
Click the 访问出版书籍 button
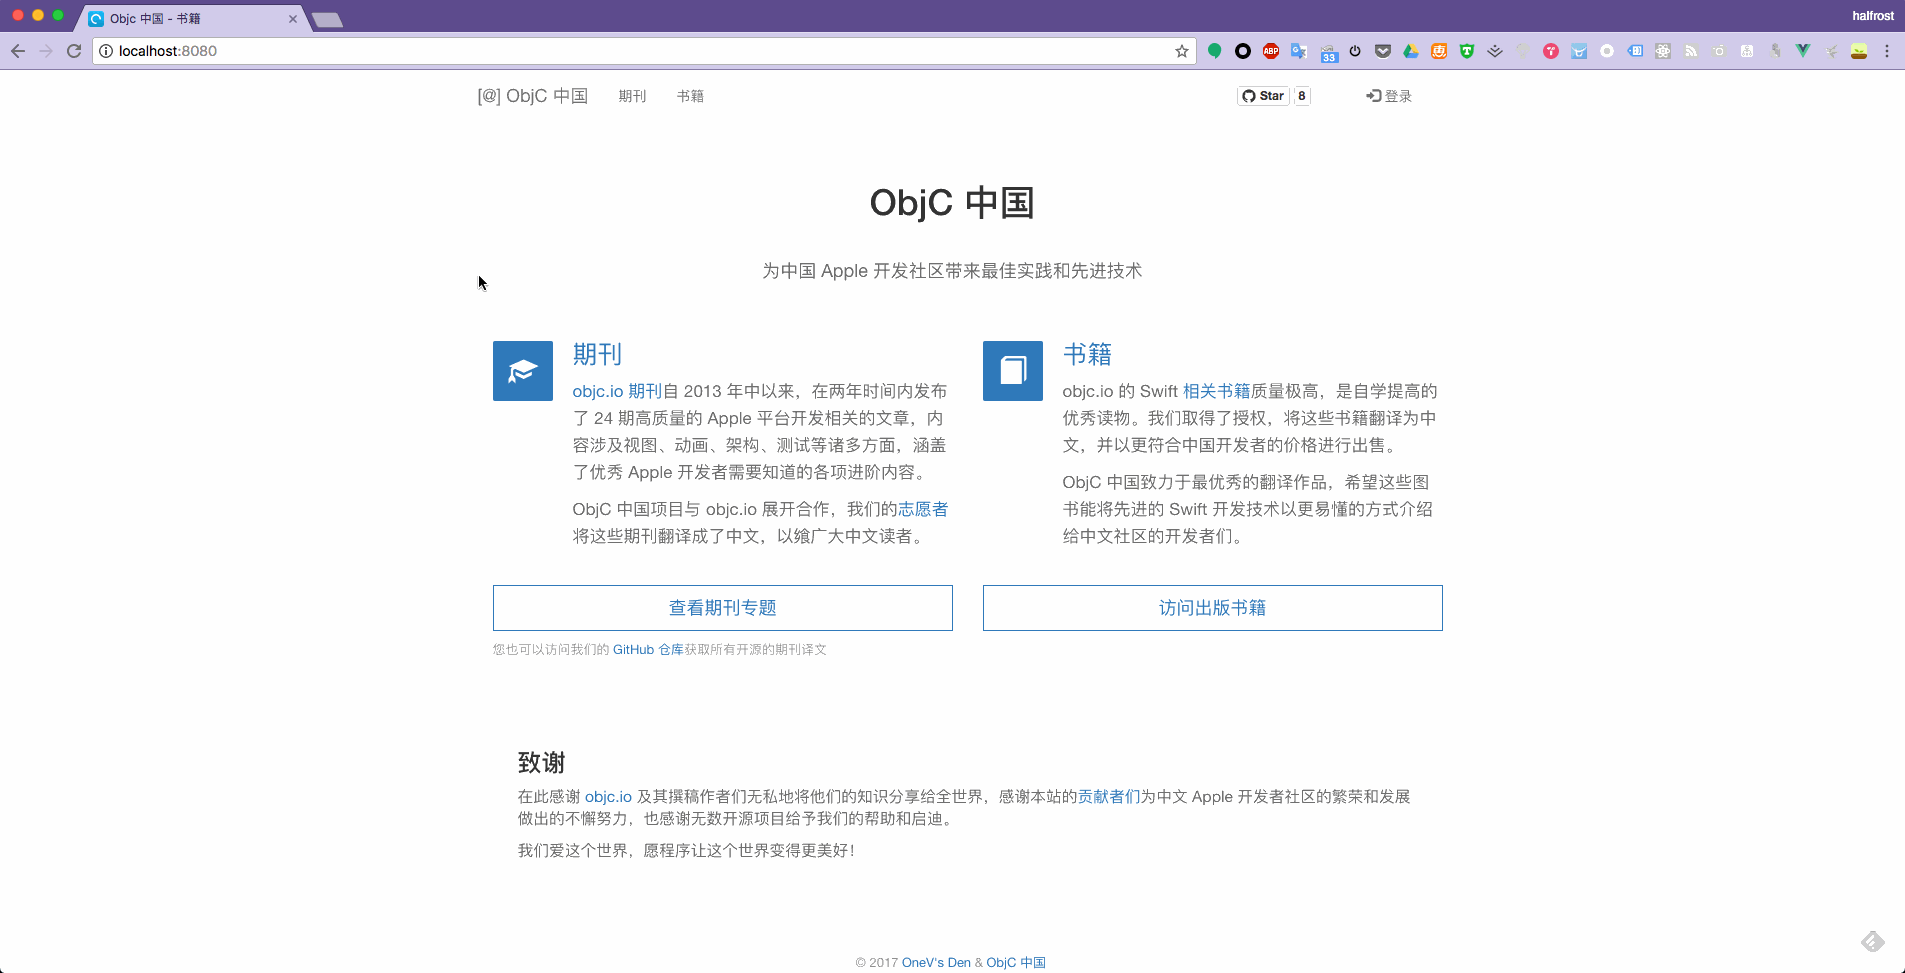point(1213,608)
